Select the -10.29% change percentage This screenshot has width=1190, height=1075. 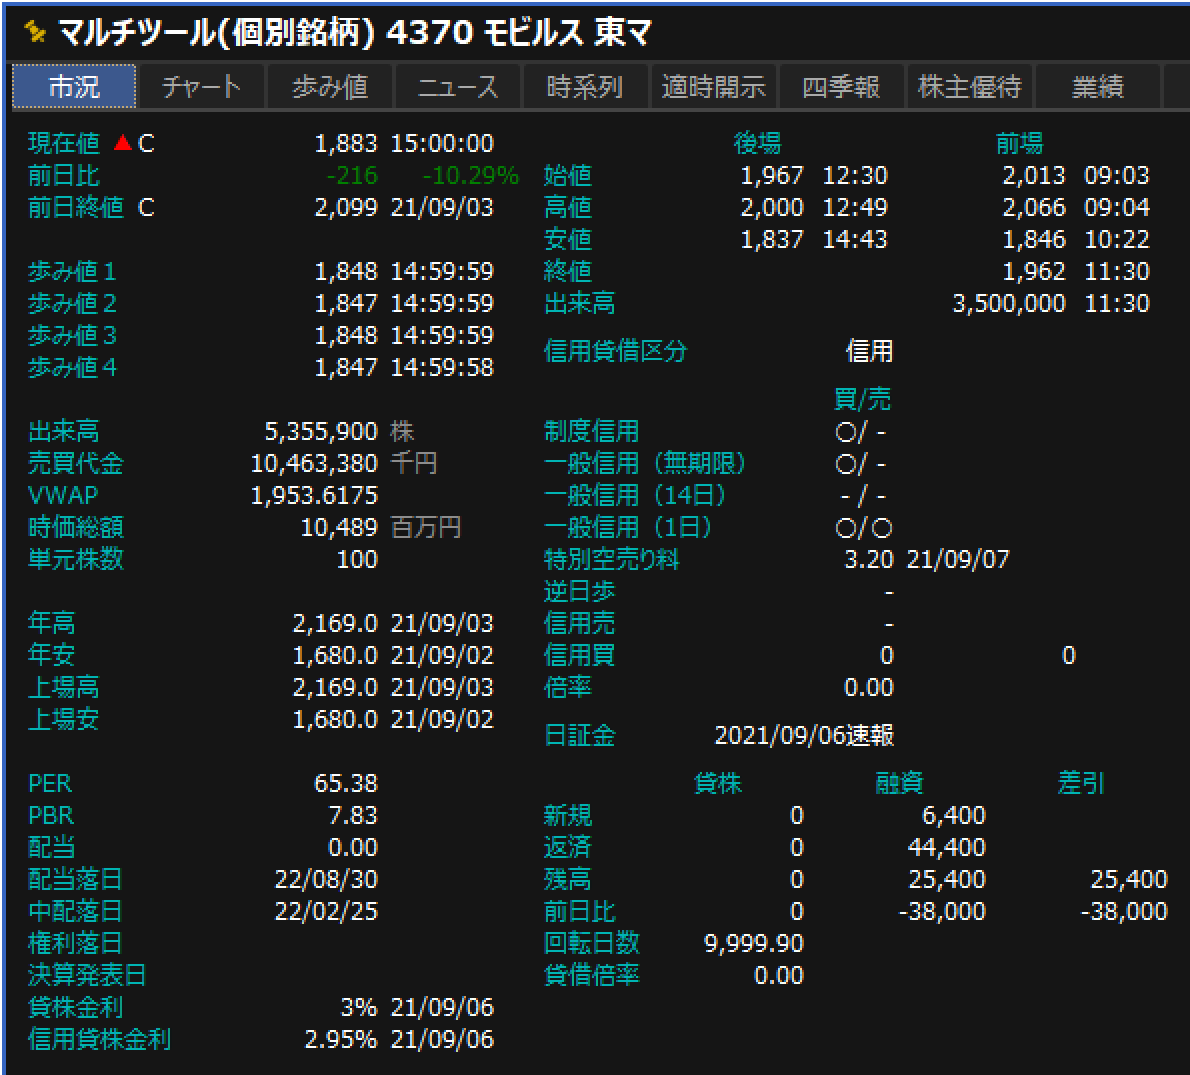click(470, 176)
